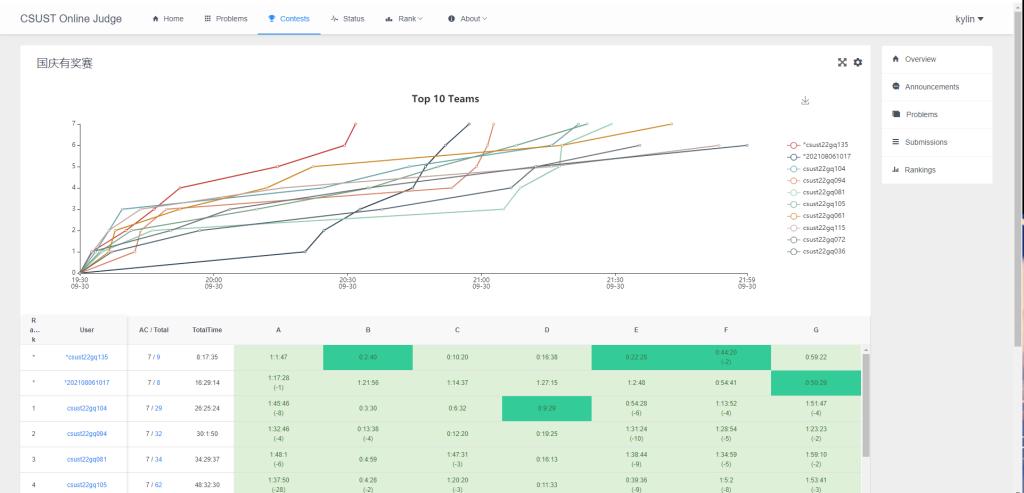Open user csust22gq094 profile link

tap(86, 433)
